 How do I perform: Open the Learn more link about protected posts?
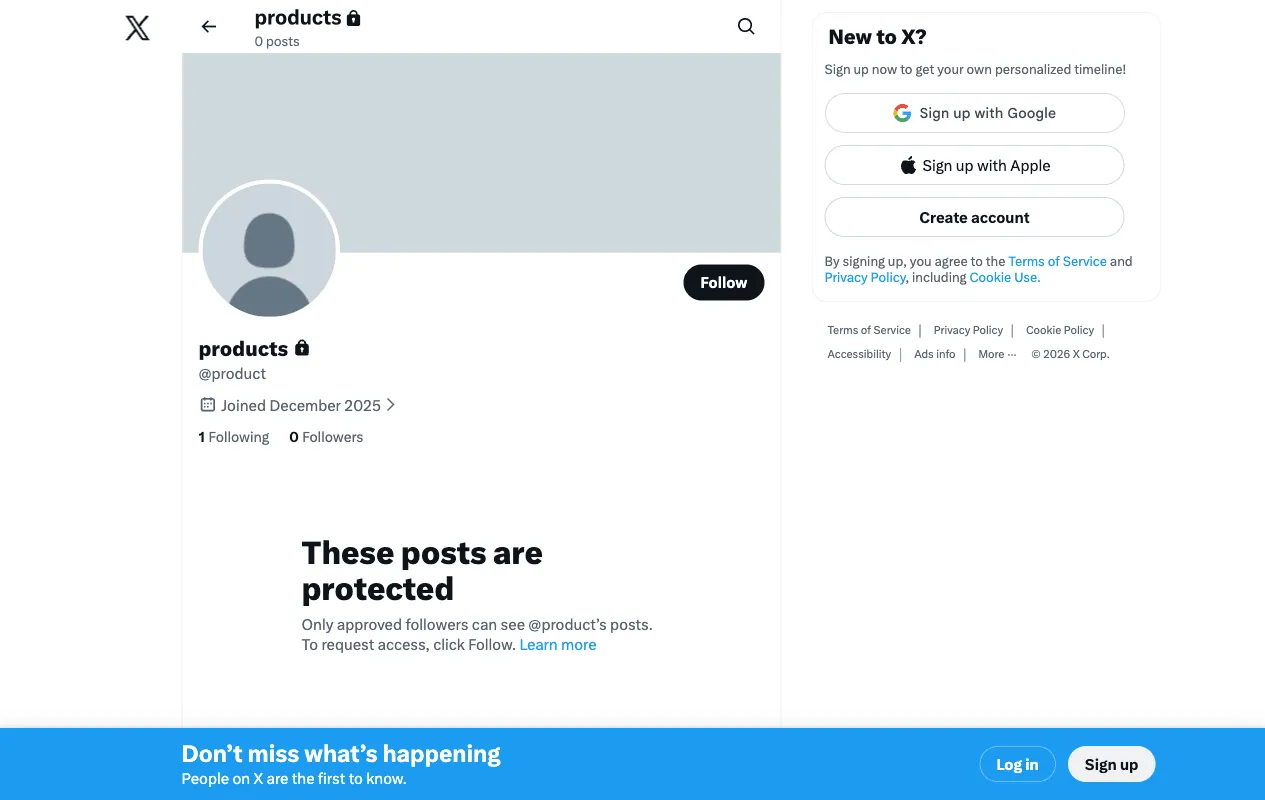pos(557,644)
